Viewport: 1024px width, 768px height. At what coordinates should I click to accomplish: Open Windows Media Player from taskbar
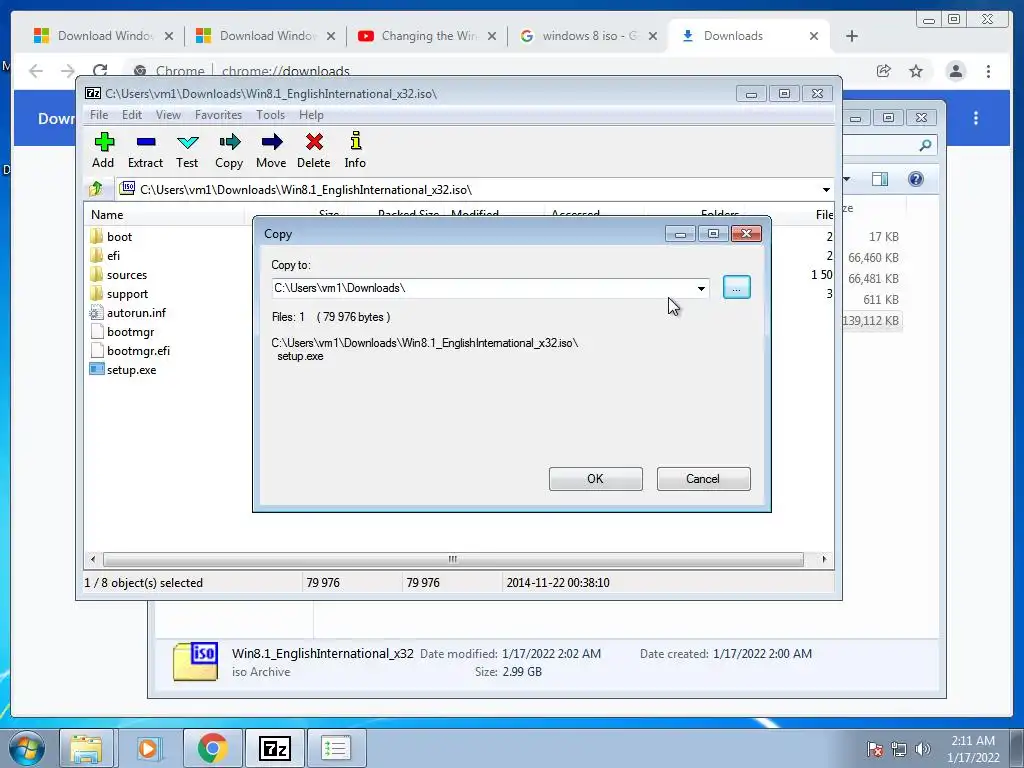coord(149,748)
